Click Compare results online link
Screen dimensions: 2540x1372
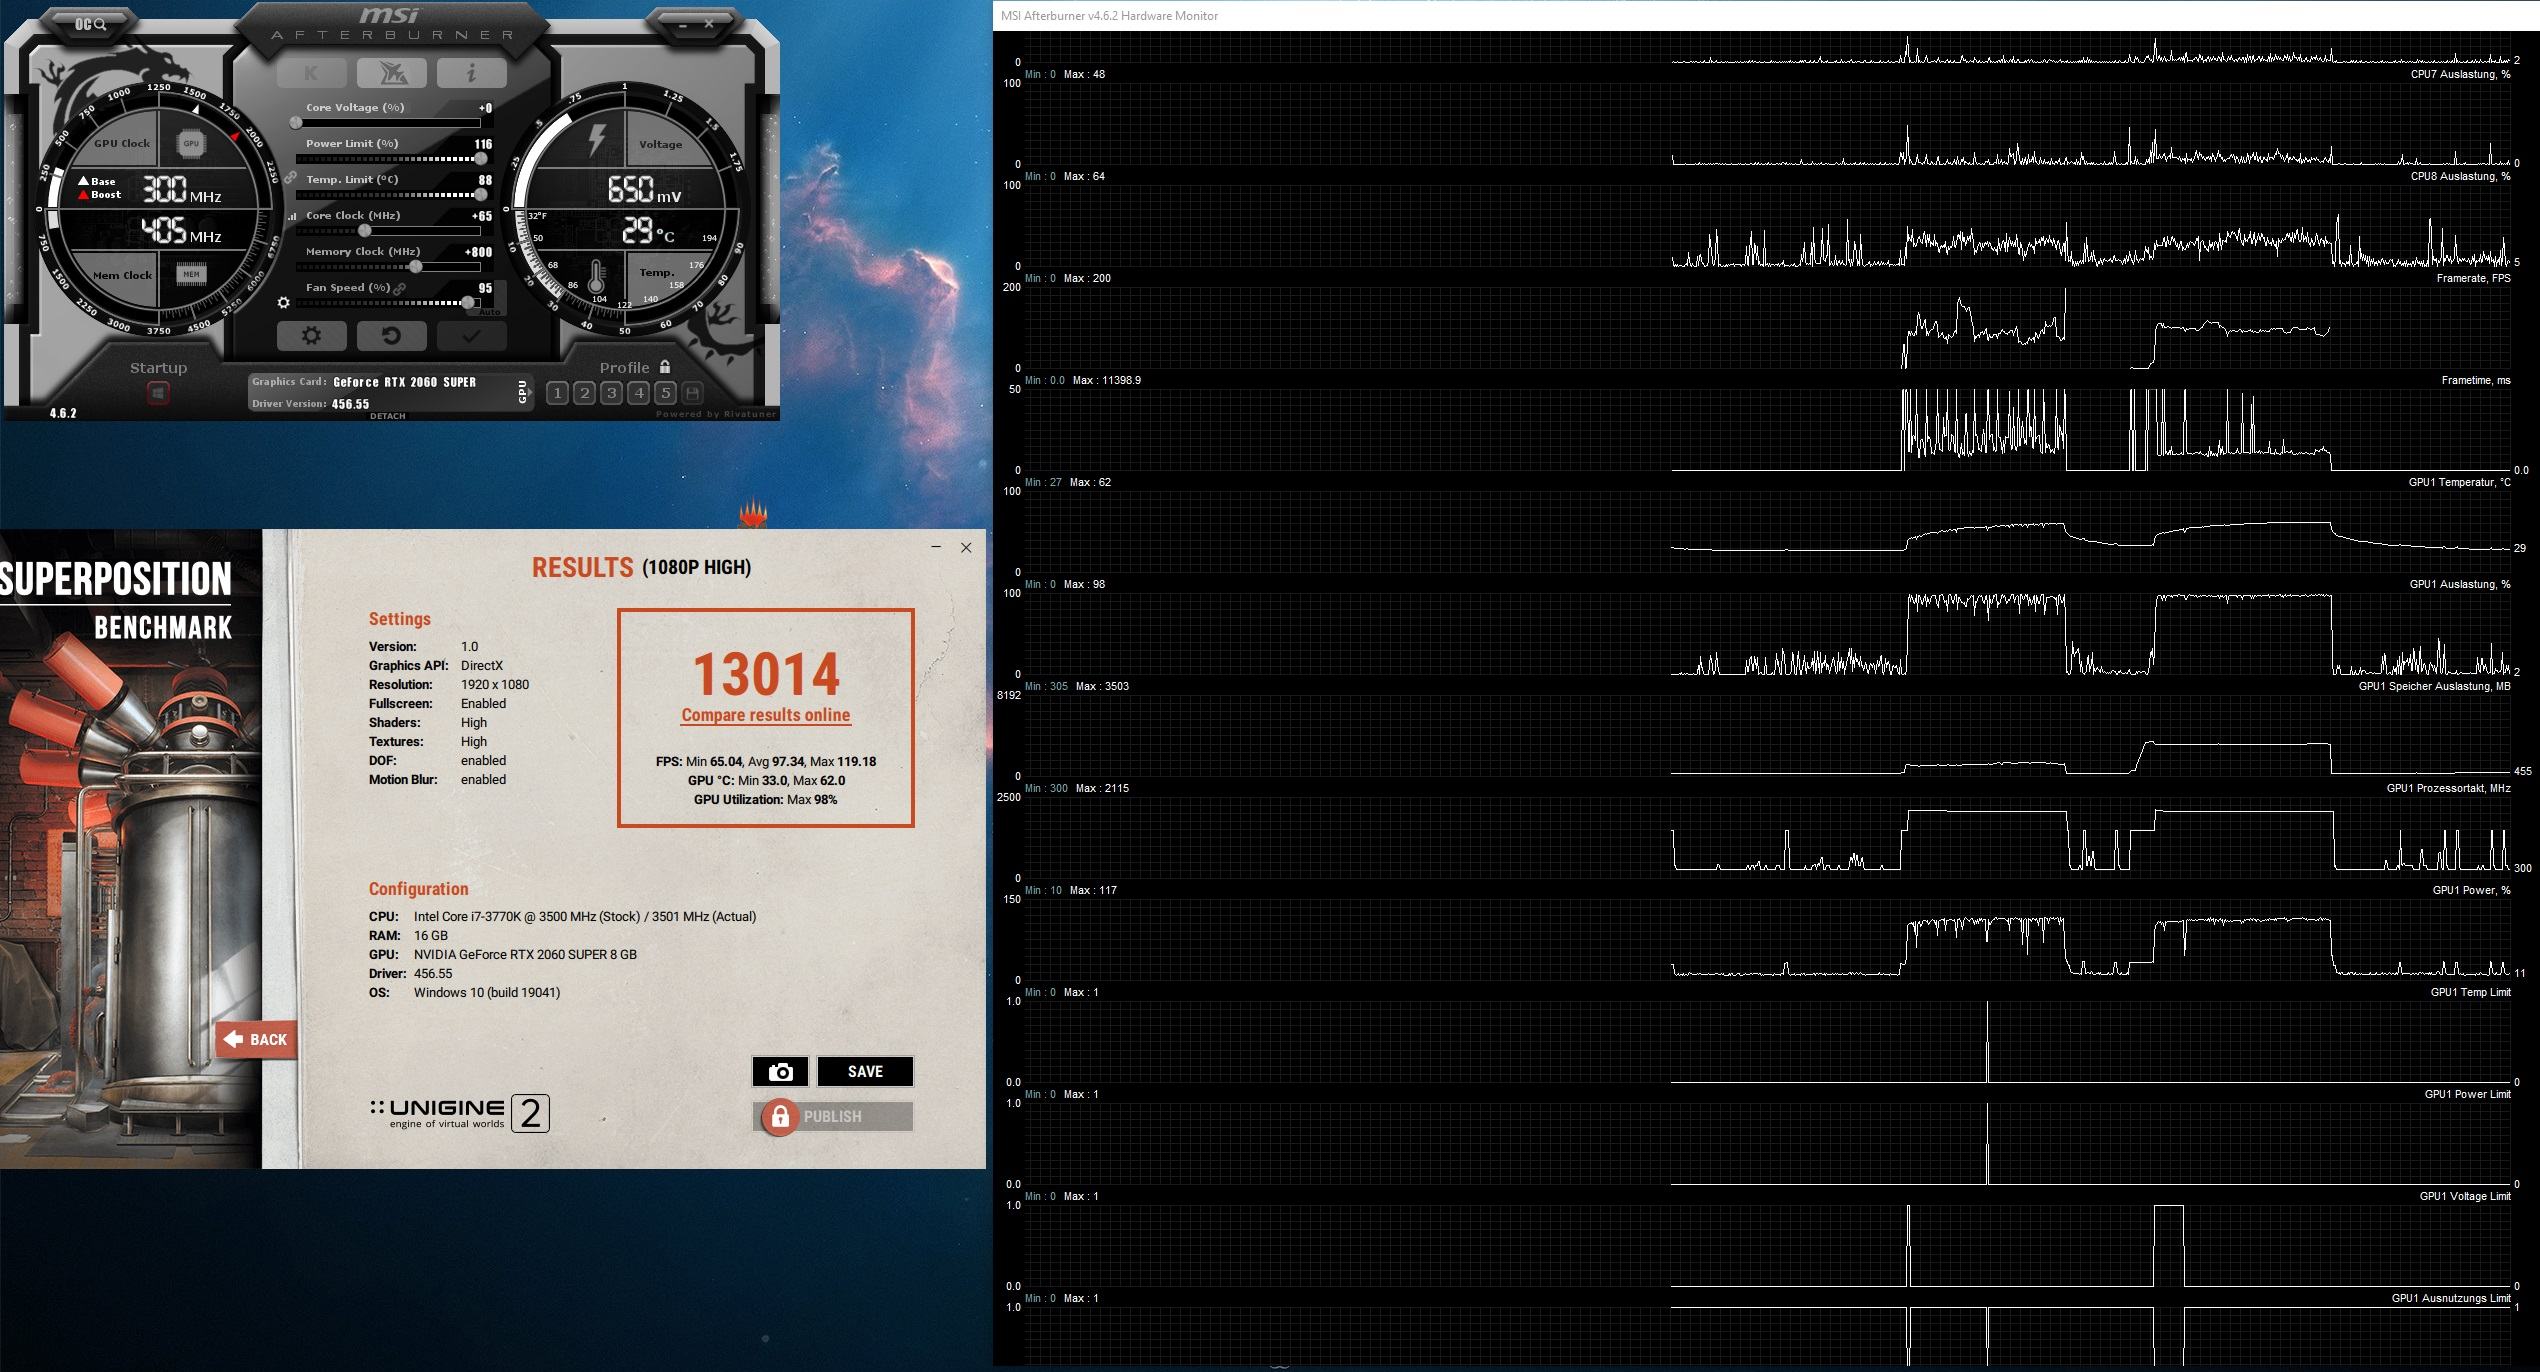[x=766, y=715]
